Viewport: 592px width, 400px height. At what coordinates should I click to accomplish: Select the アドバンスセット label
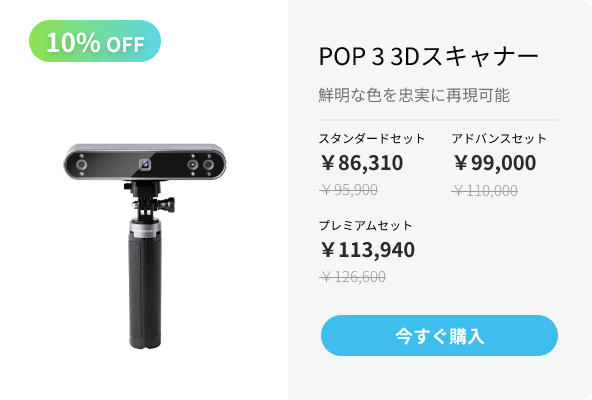(x=499, y=139)
